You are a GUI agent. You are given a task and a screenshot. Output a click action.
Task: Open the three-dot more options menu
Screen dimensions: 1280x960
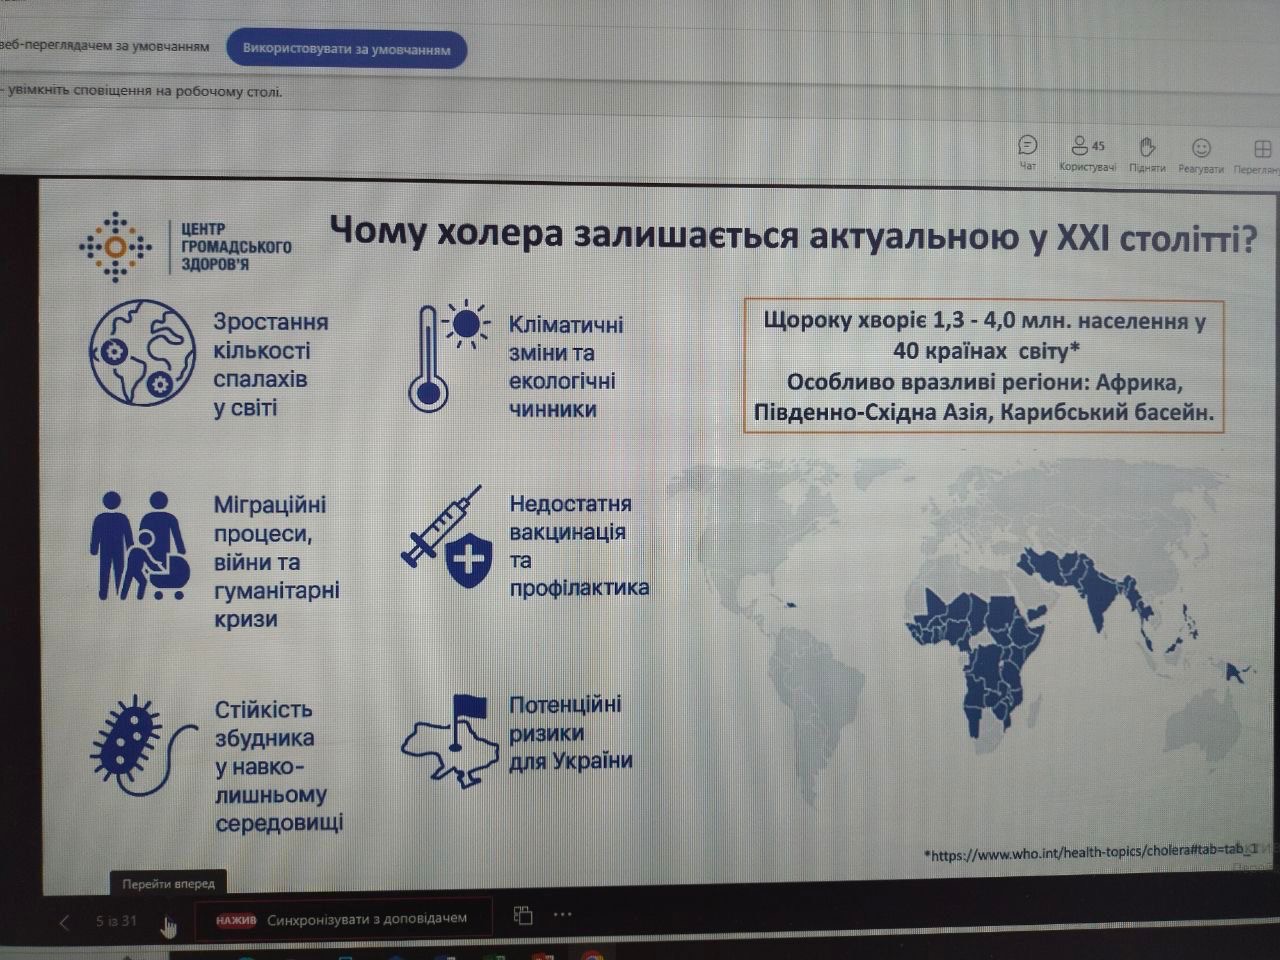coord(562,915)
